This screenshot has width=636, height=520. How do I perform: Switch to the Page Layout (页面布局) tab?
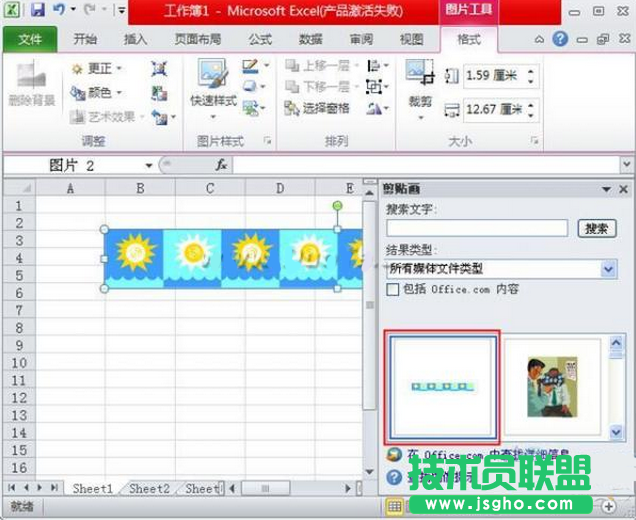tap(198, 39)
